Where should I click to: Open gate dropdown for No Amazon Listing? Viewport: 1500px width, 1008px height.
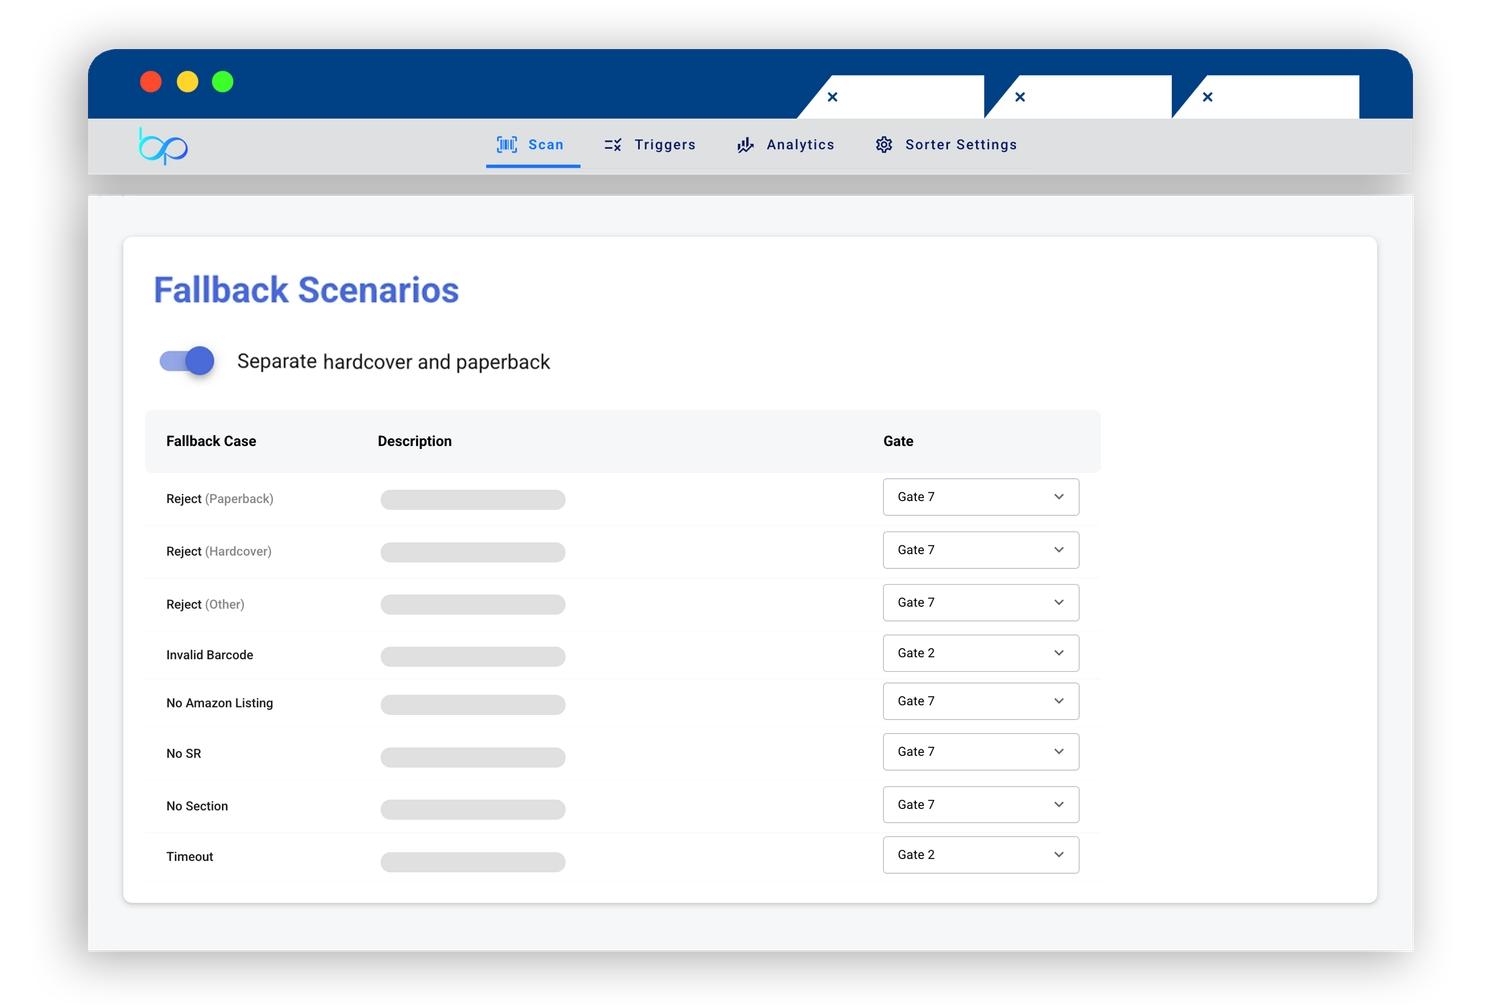[980, 701]
